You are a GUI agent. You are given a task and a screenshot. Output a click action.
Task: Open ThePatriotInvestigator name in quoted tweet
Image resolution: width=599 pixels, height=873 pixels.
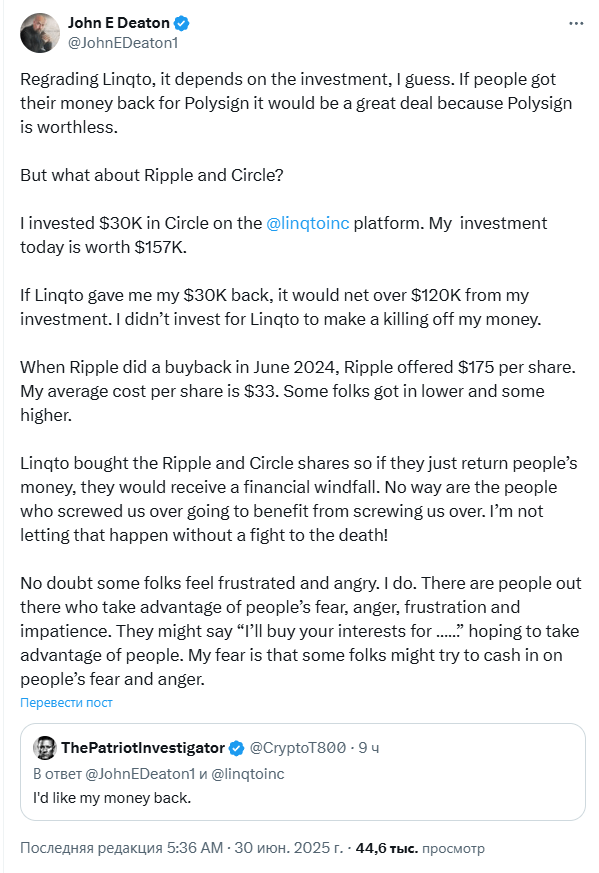(x=143, y=748)
